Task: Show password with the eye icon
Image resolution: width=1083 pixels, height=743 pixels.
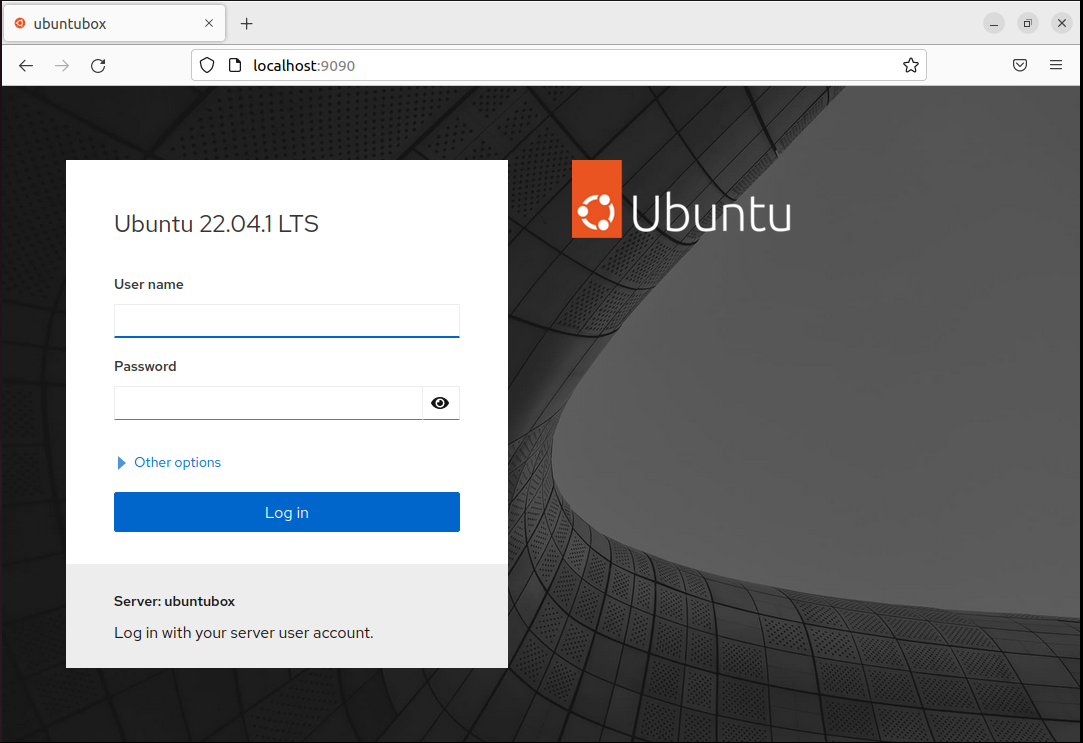Action: 440,403
